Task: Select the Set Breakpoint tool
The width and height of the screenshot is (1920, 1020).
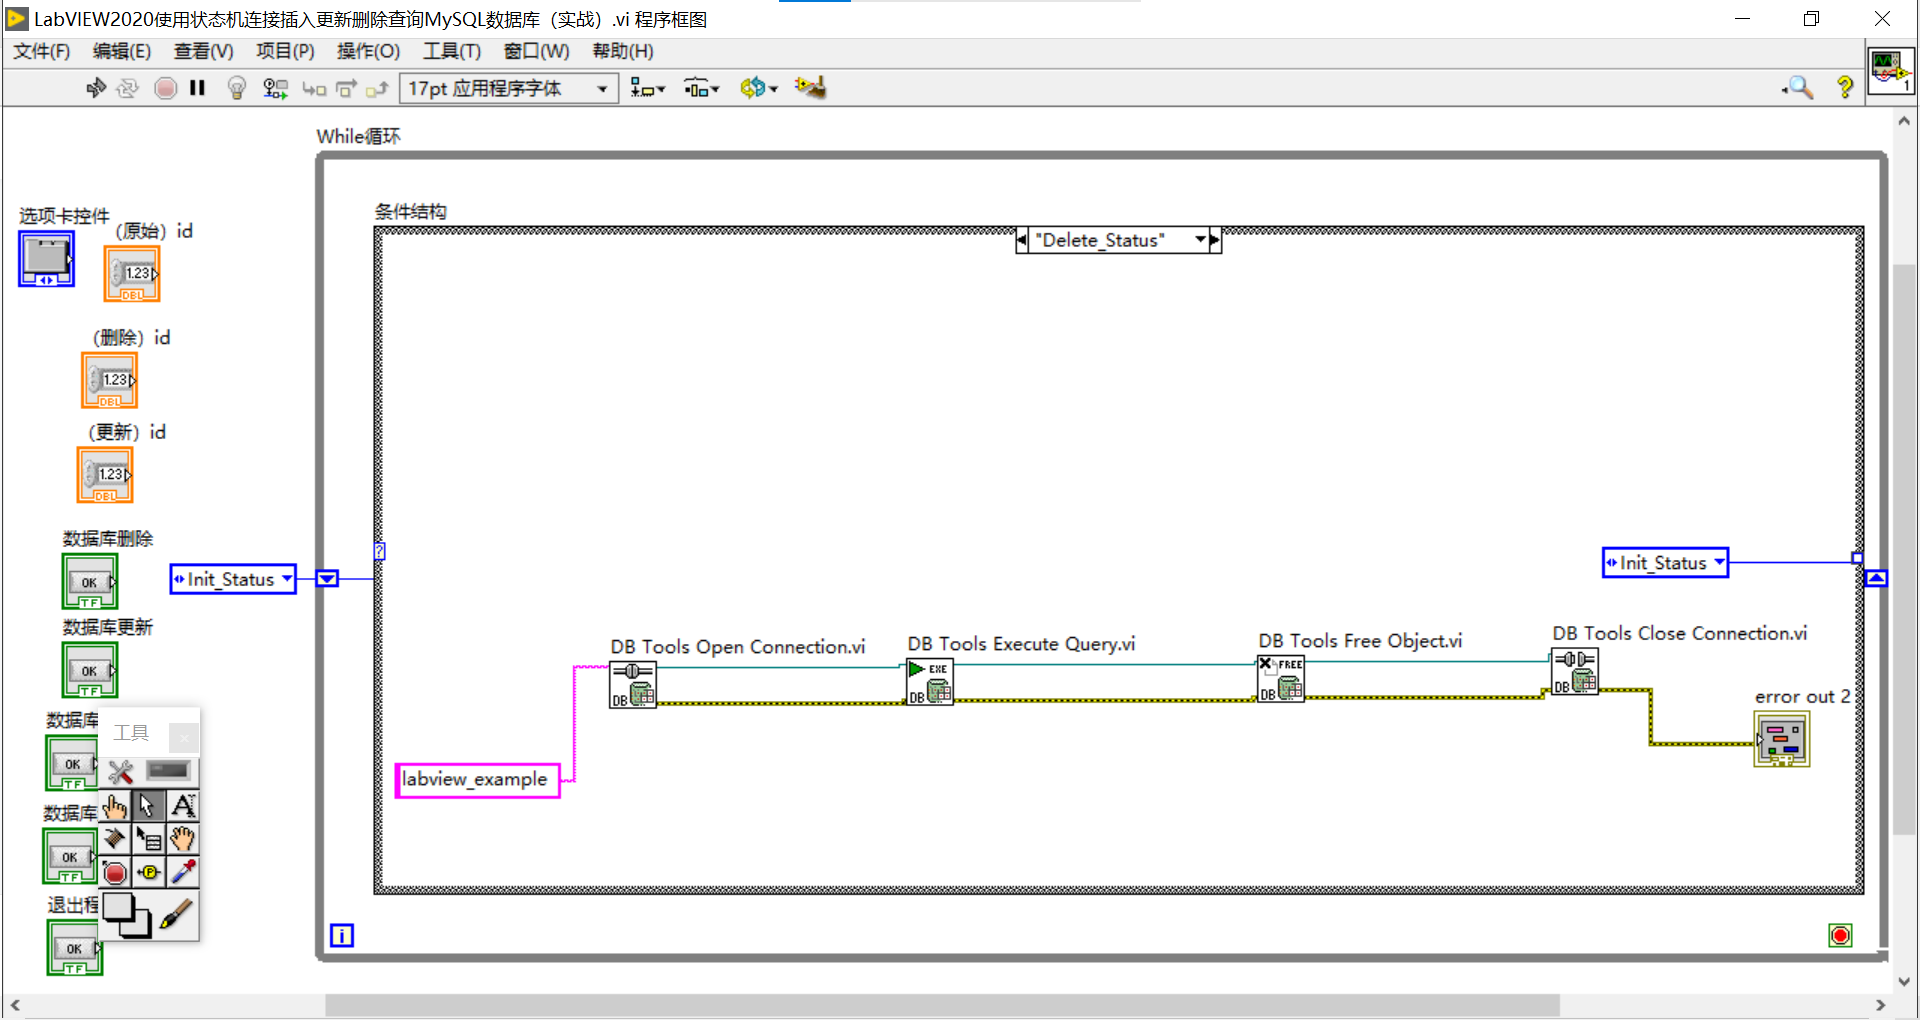Action: click(x=115, y=872)
